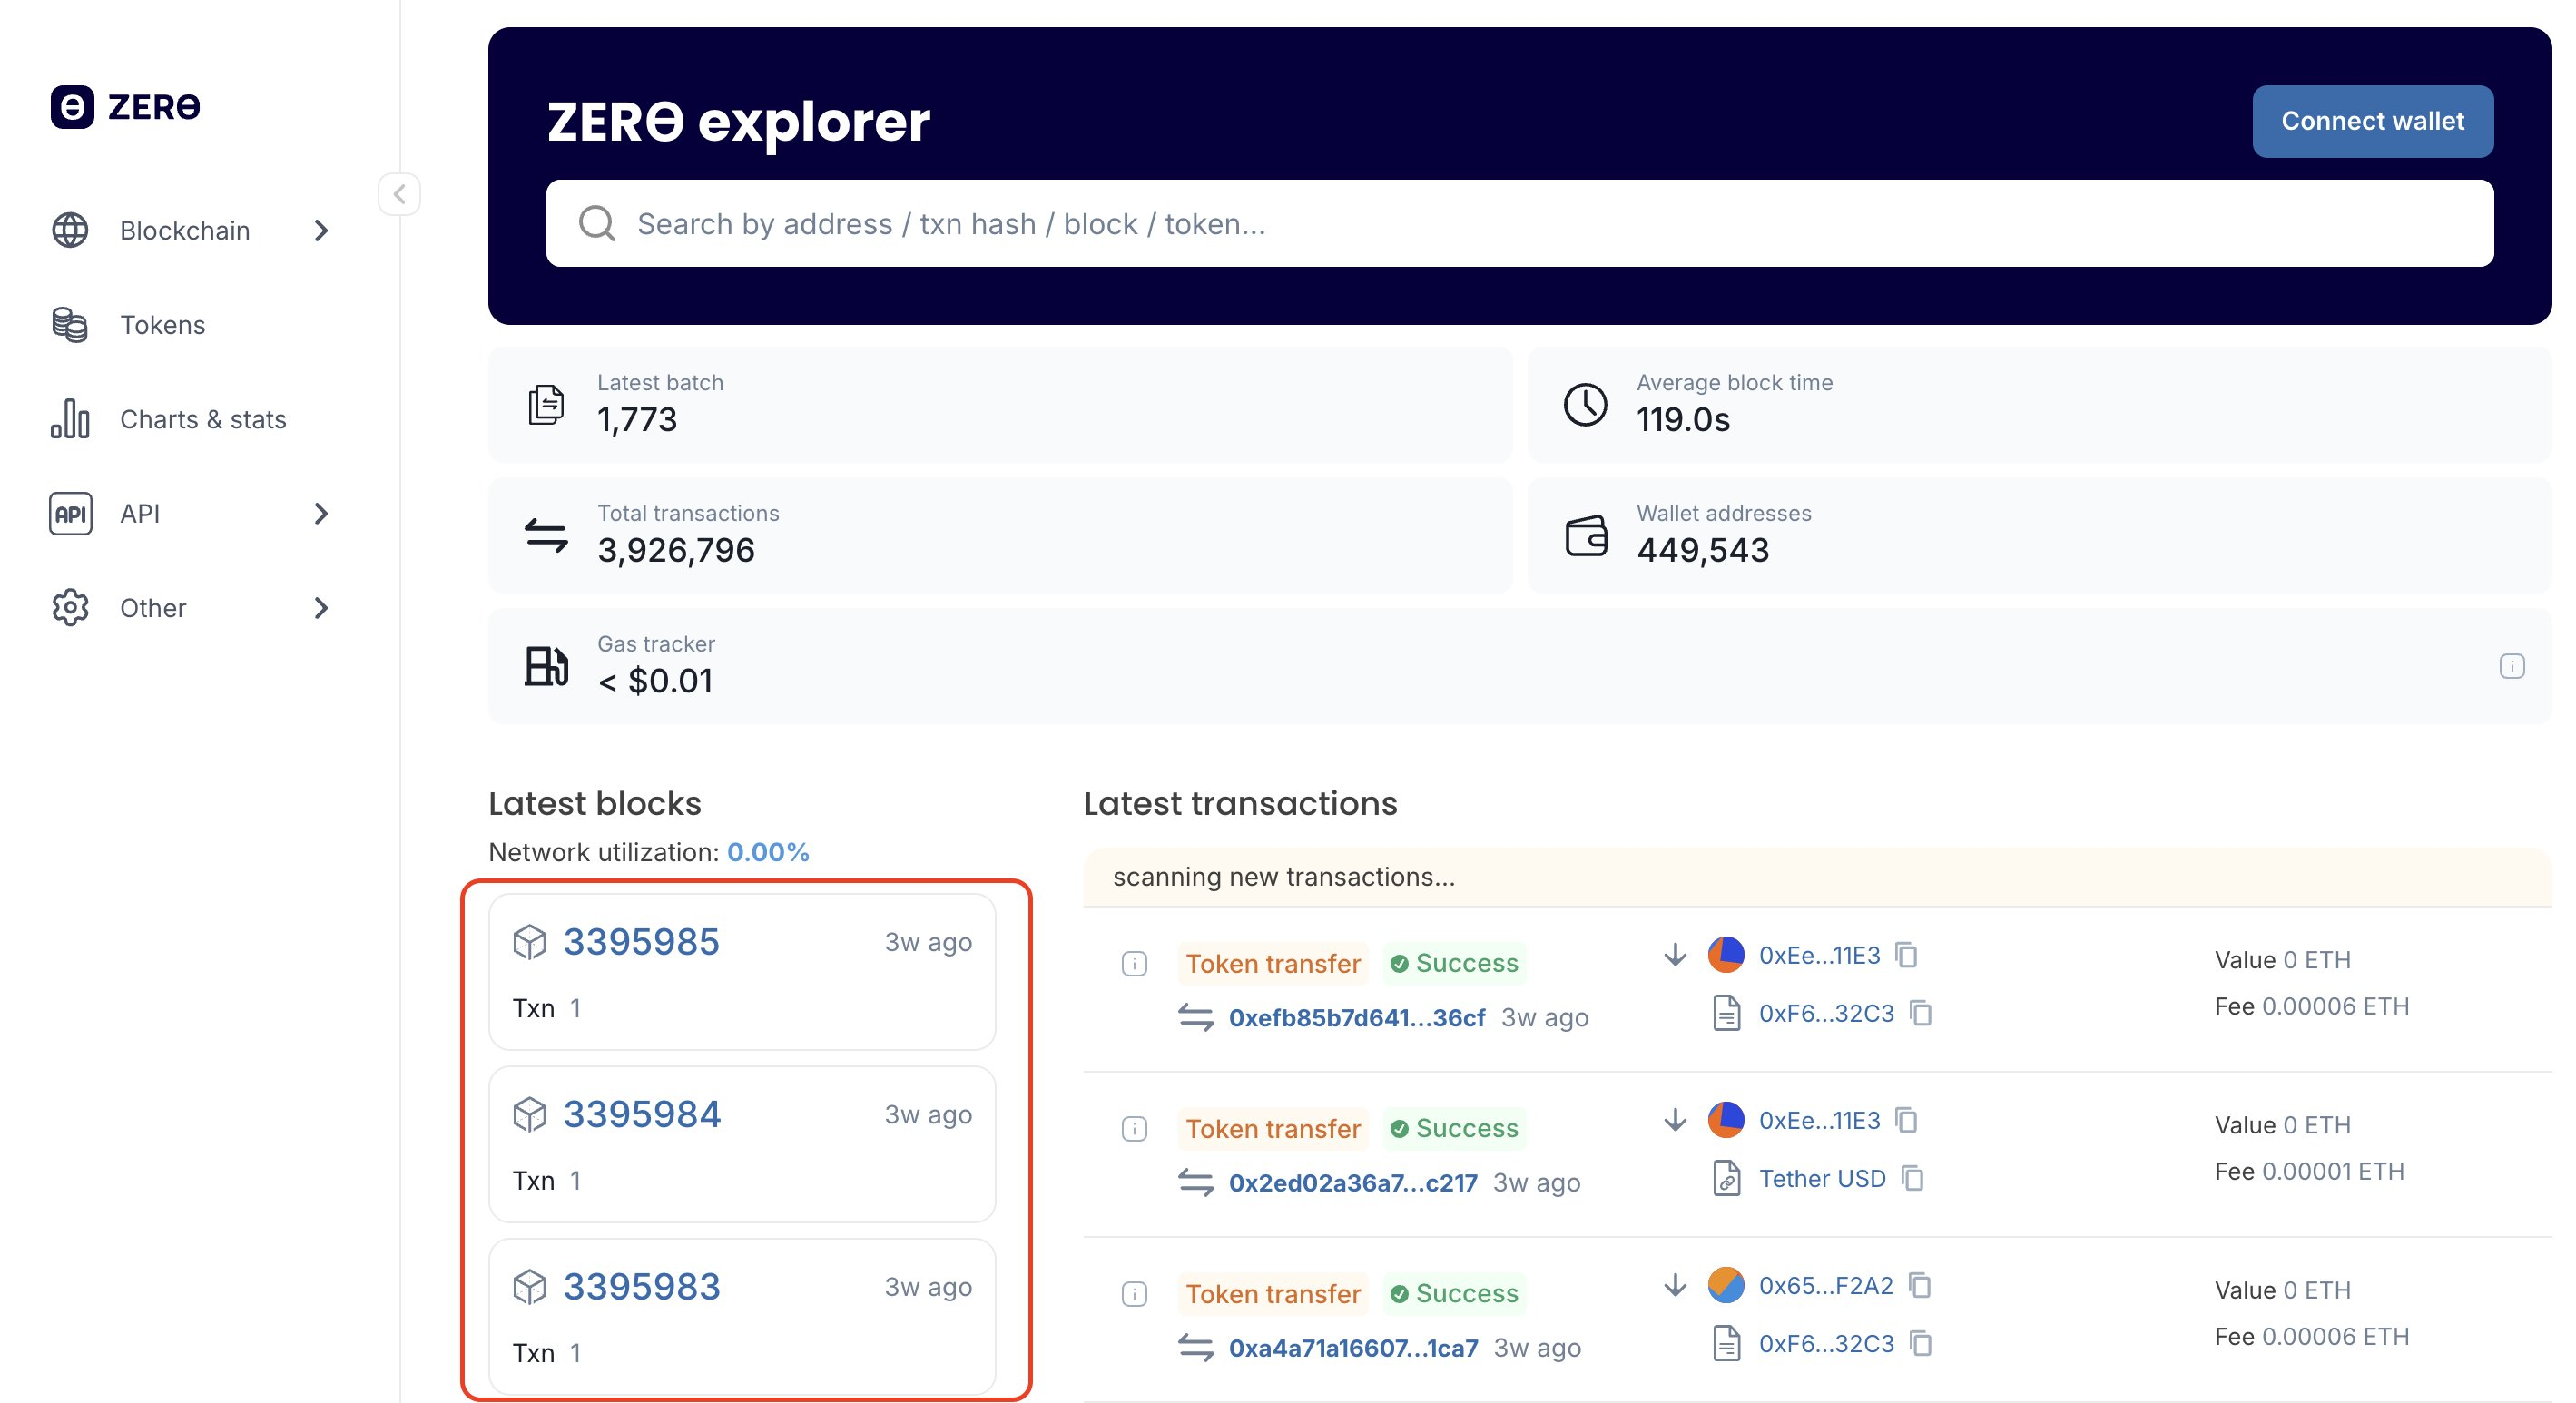The image size is (2576, 1403).
Task: Copy the 0x65...F2A2 sender address
Action: click(1919, 1285)
